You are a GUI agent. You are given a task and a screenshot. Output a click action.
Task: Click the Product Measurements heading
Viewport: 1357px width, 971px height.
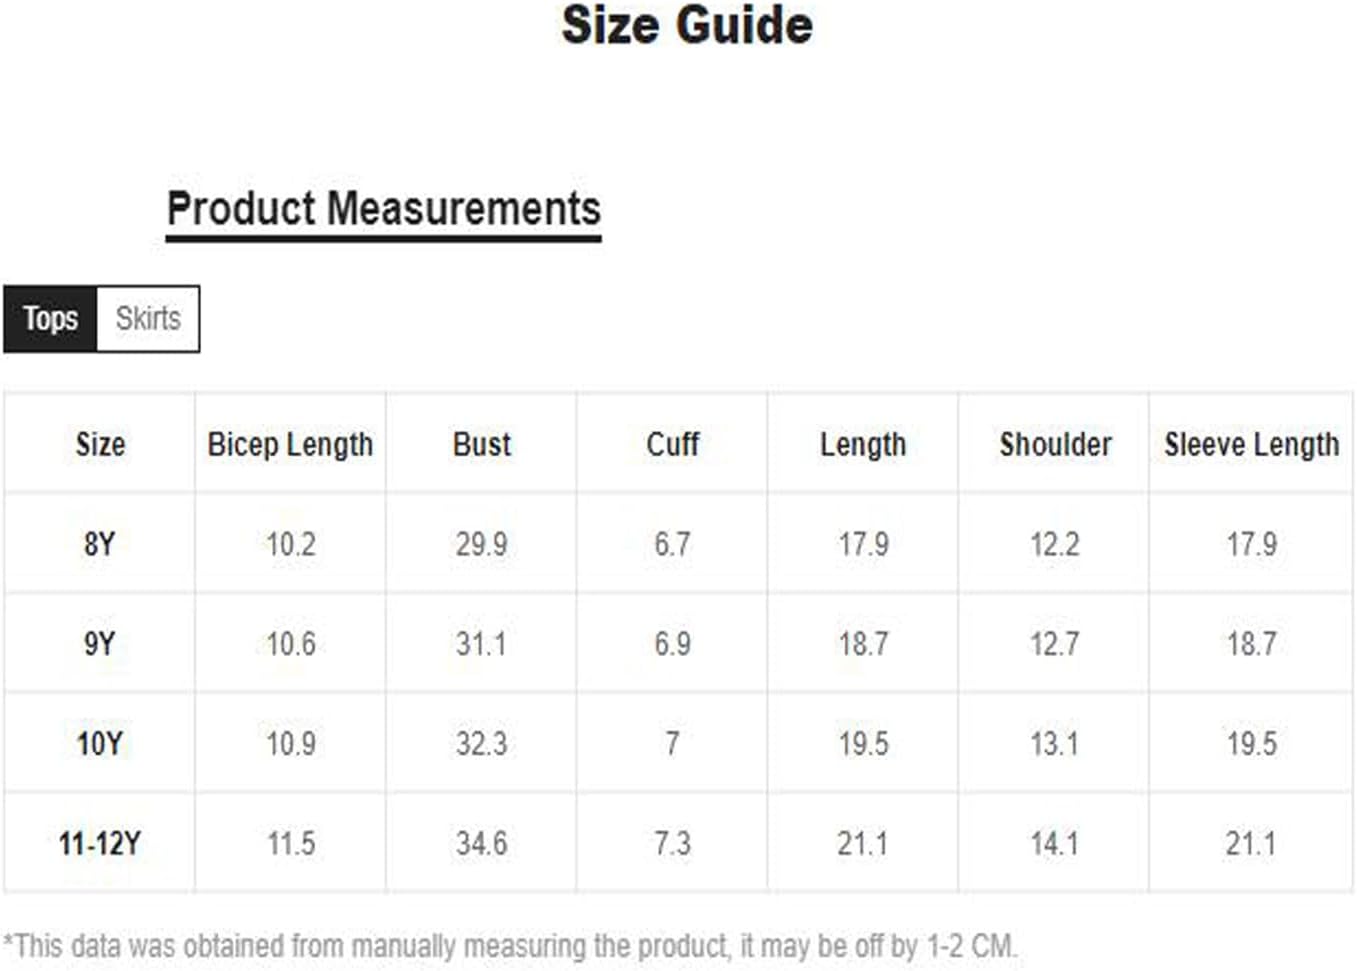383,210
